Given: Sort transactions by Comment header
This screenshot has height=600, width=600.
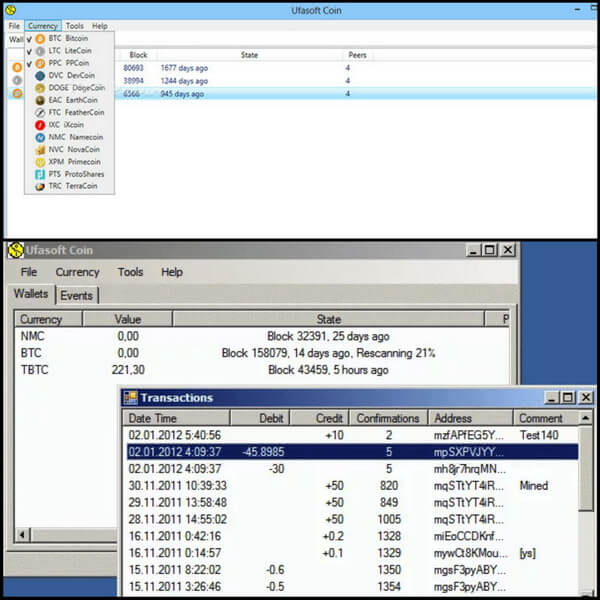Looking at the screenshot, I should click(x=545, y=418).
